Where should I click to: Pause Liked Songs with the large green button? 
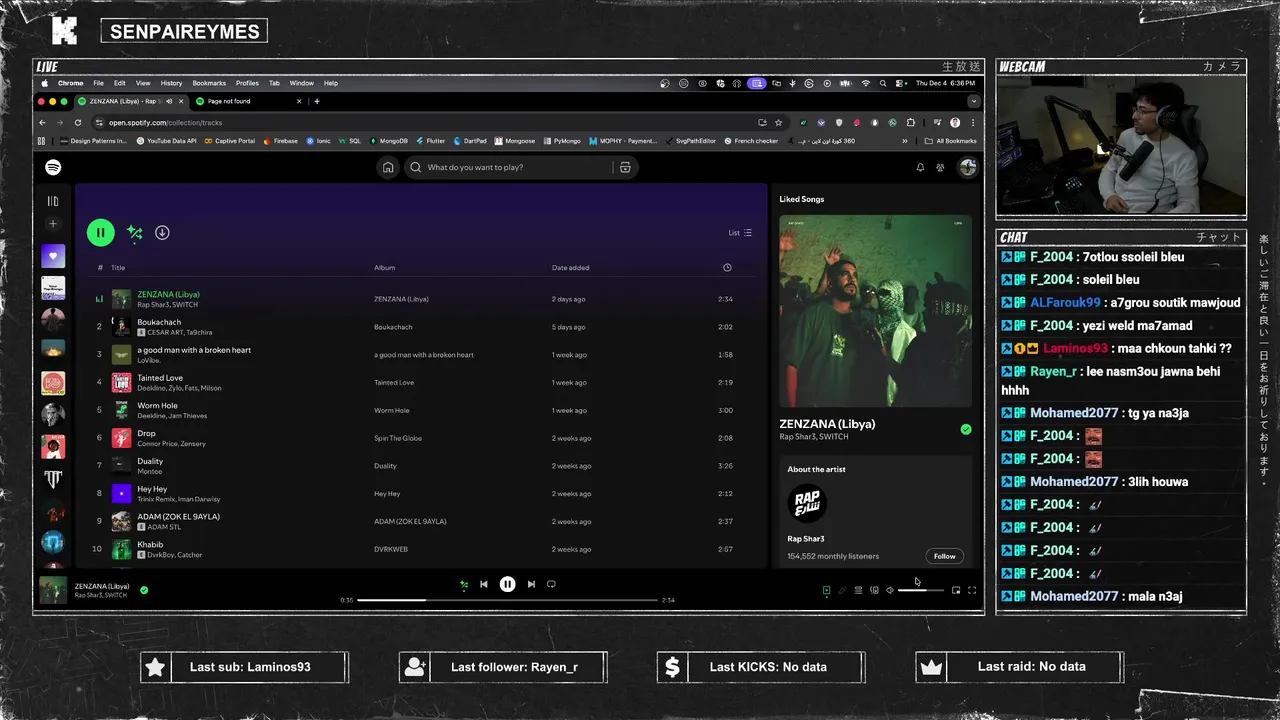tap(100, 232)
